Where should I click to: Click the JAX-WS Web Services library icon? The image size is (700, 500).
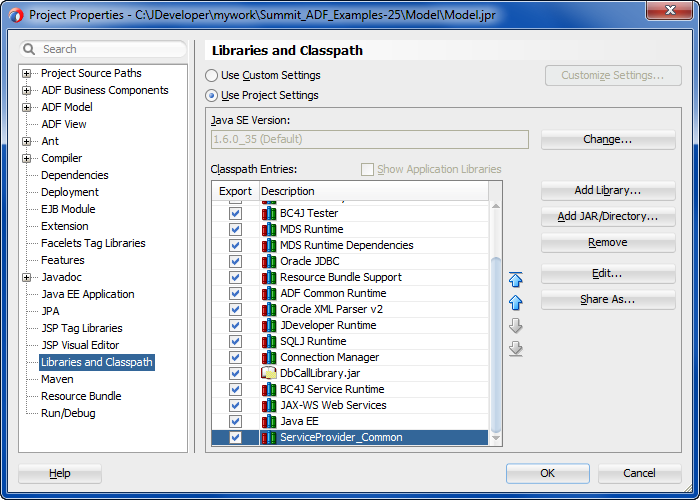[269, 405]
